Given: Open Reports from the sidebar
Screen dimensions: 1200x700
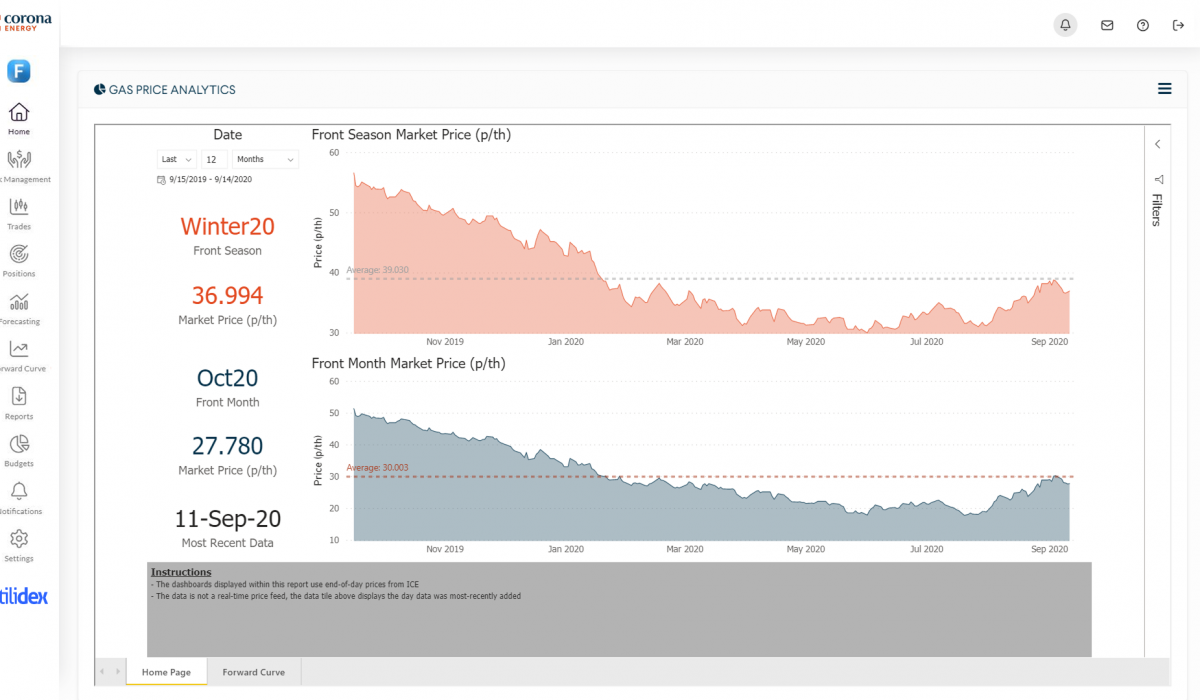Looking at the screenshot, I should 19,402.
